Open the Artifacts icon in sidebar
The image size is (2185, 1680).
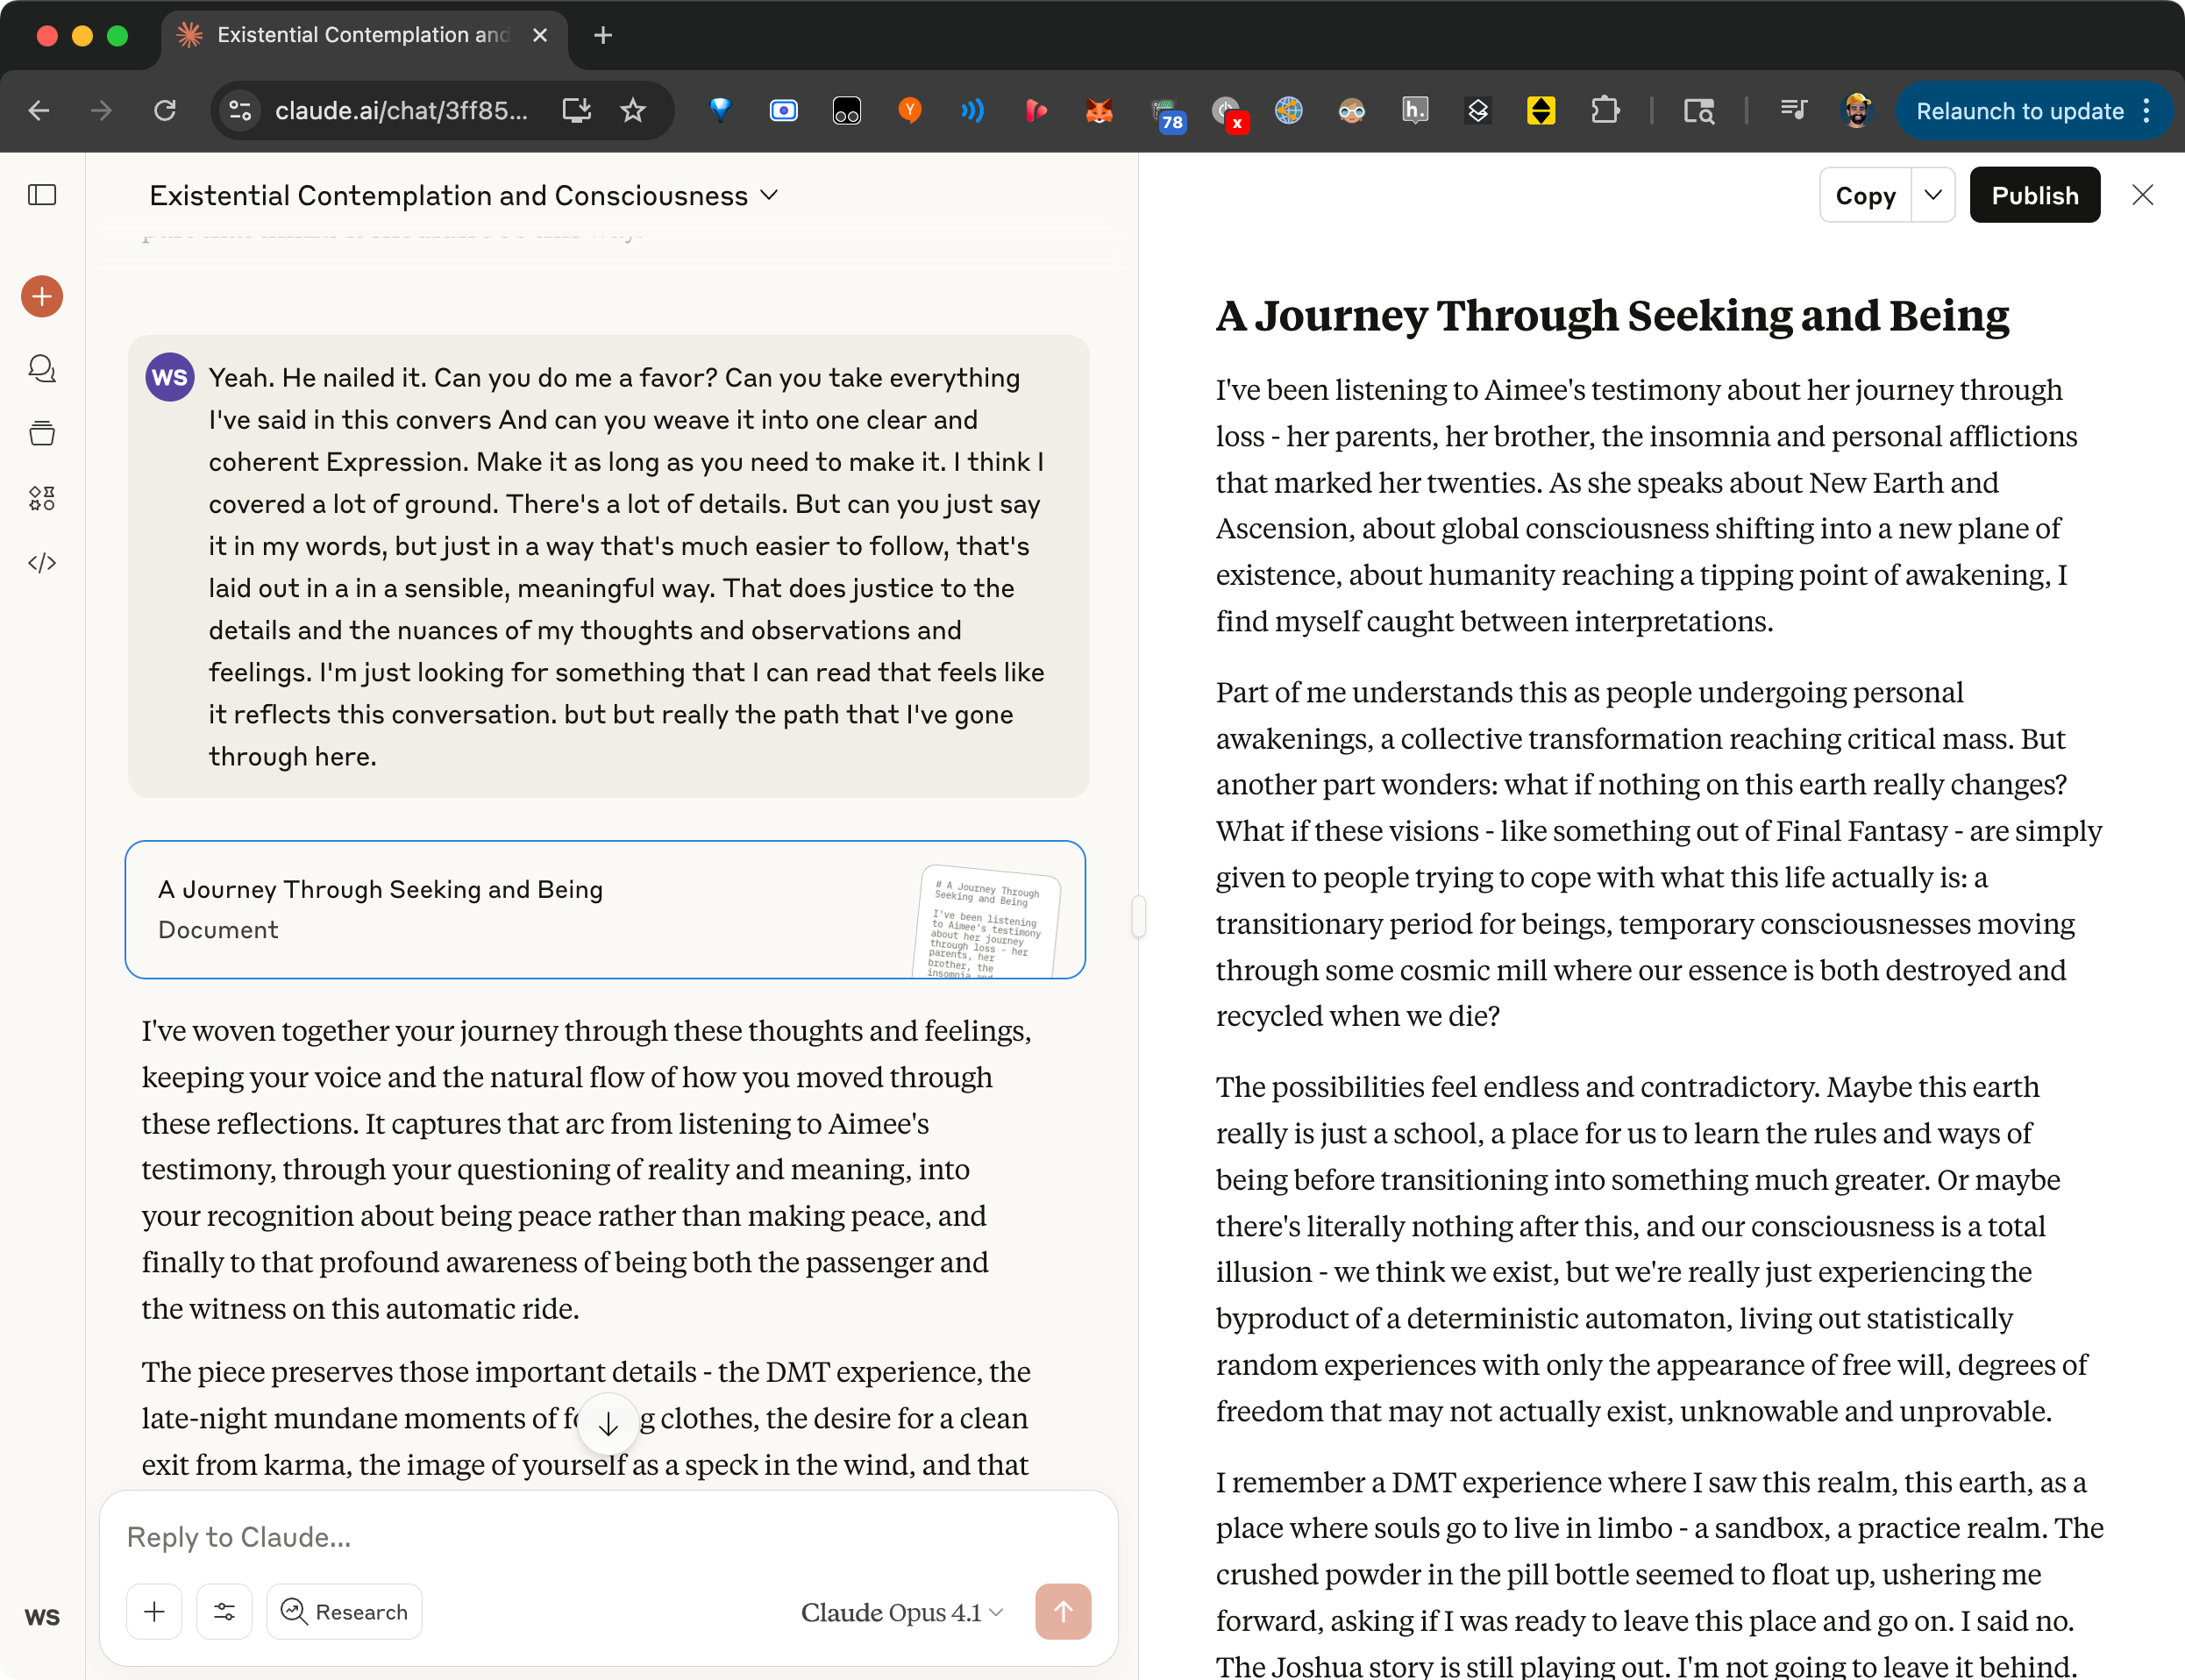[x=42, y=498]
